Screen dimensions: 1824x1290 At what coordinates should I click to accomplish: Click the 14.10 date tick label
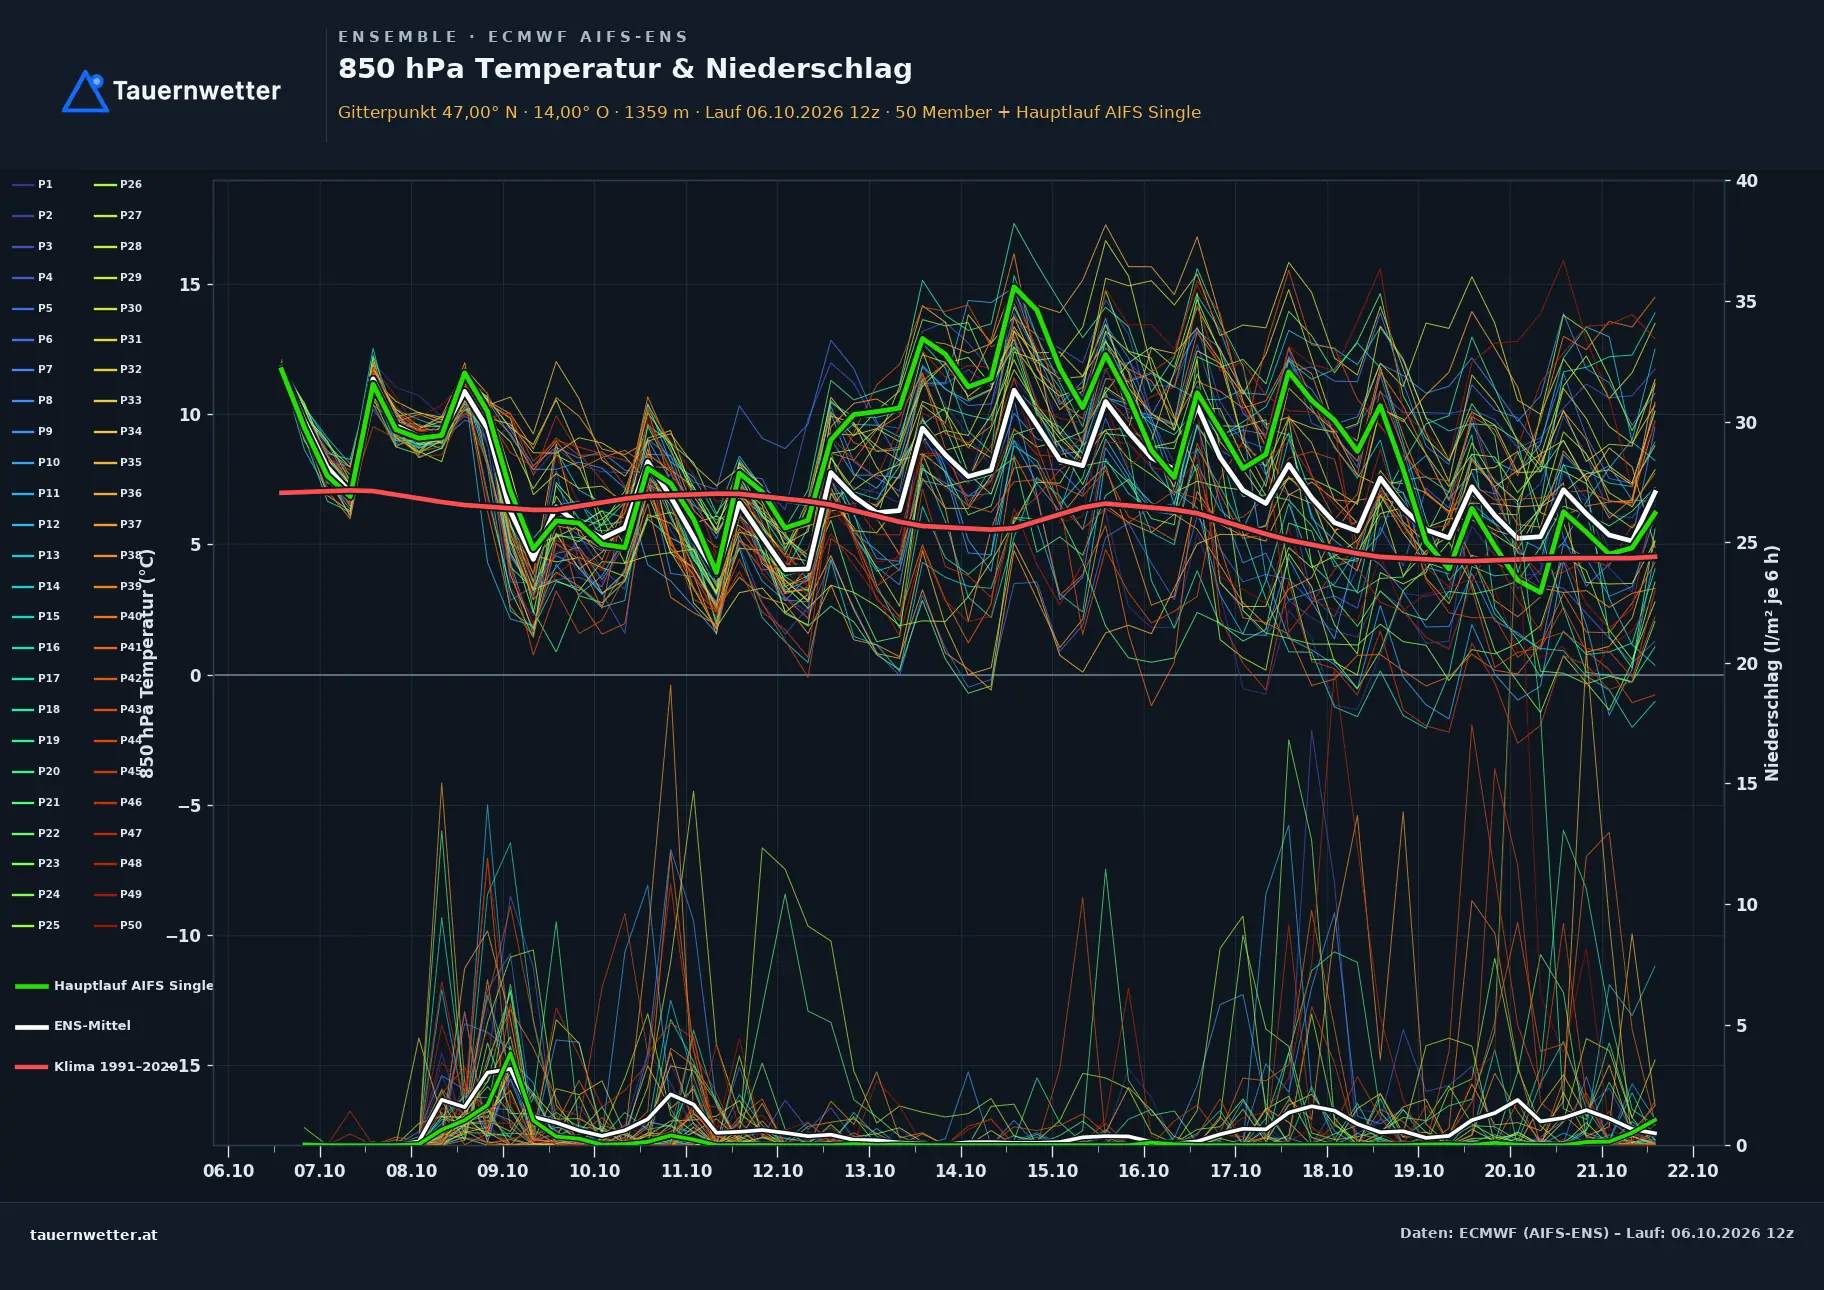(x=961, y=1171)
